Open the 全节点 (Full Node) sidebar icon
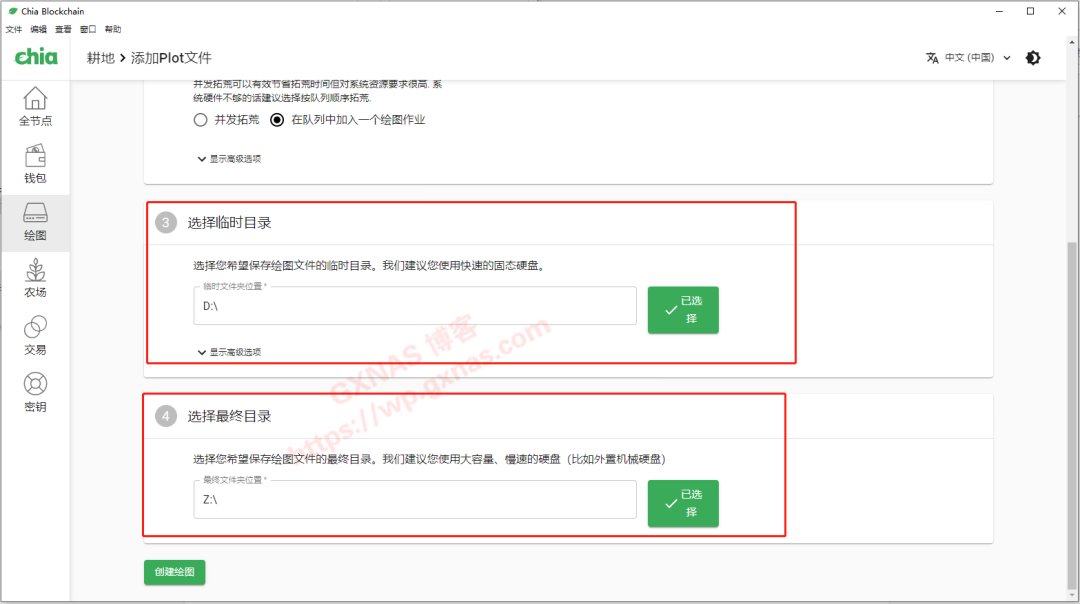The width and height of the screenshot is (1080, 604). 35,107
